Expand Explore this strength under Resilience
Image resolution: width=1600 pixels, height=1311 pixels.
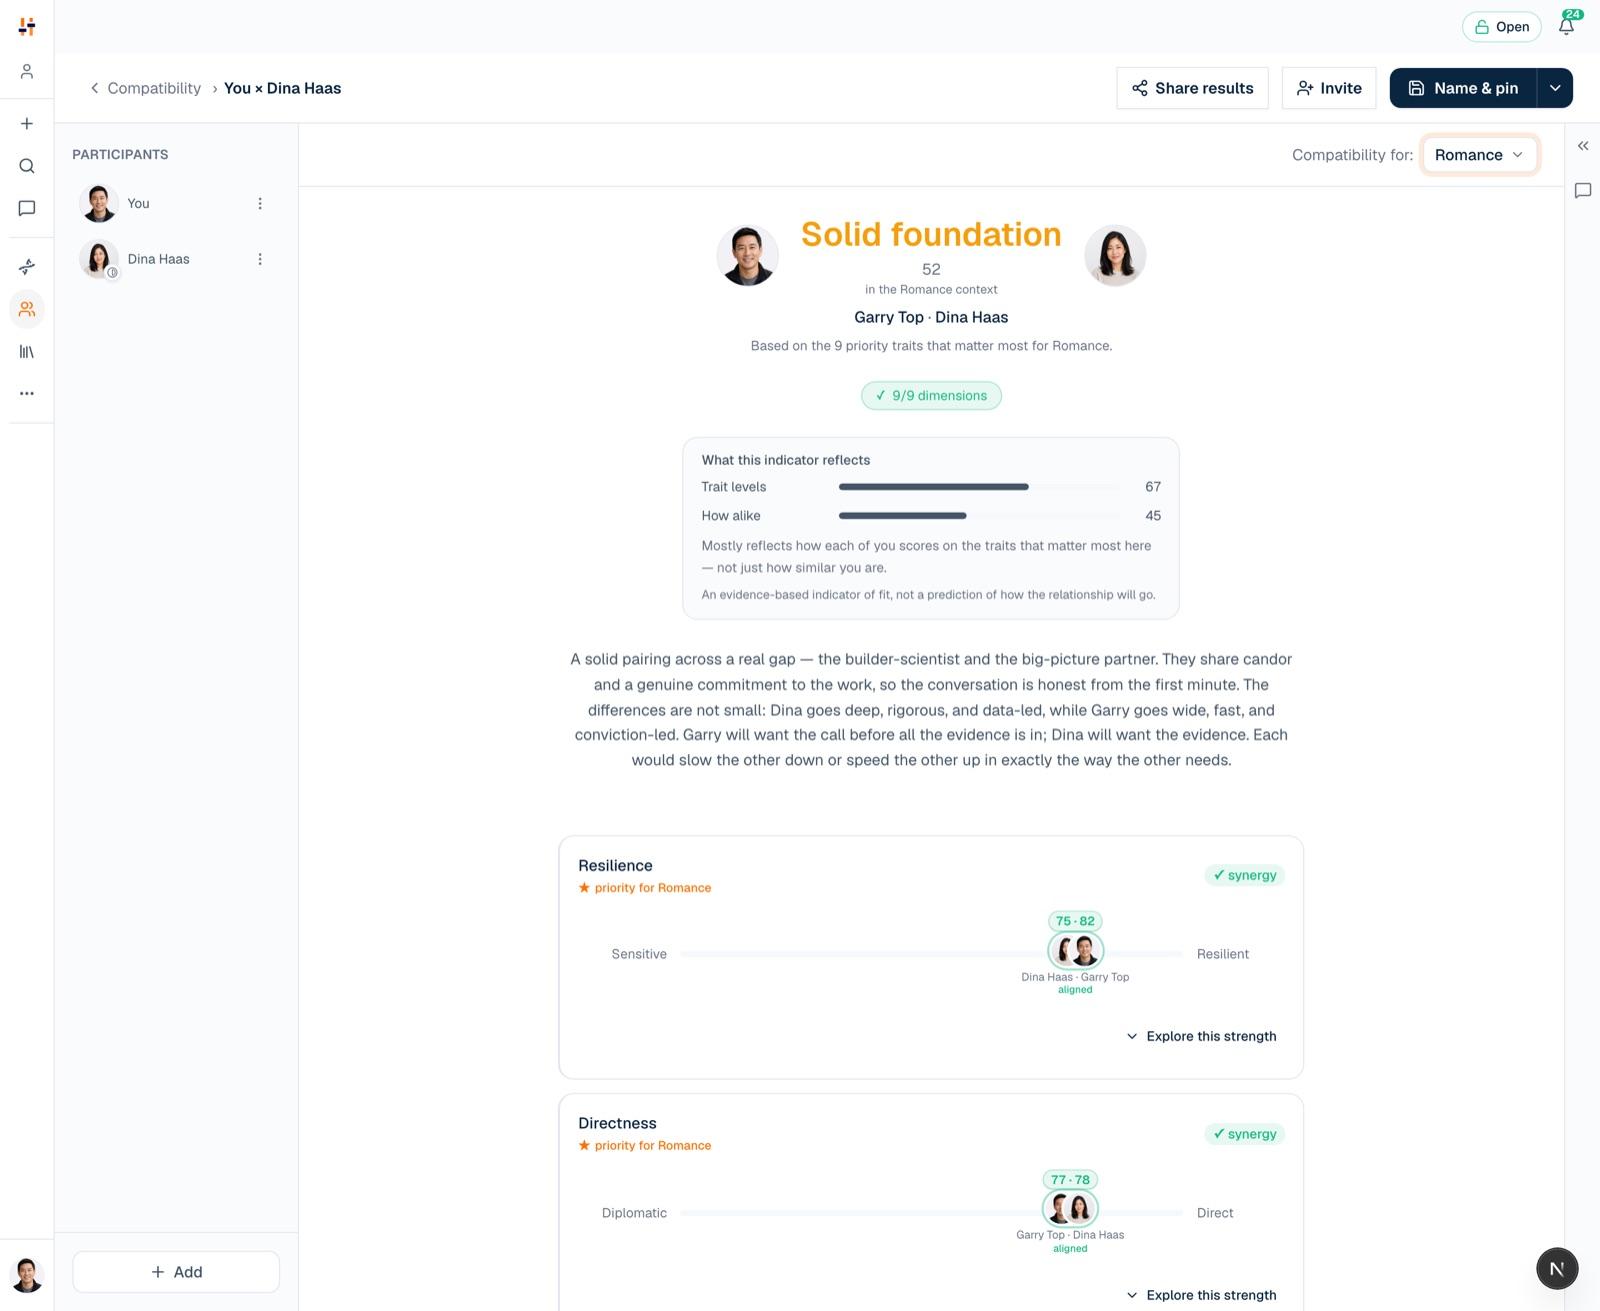pyautogui.click(x=1201, y=1036)
